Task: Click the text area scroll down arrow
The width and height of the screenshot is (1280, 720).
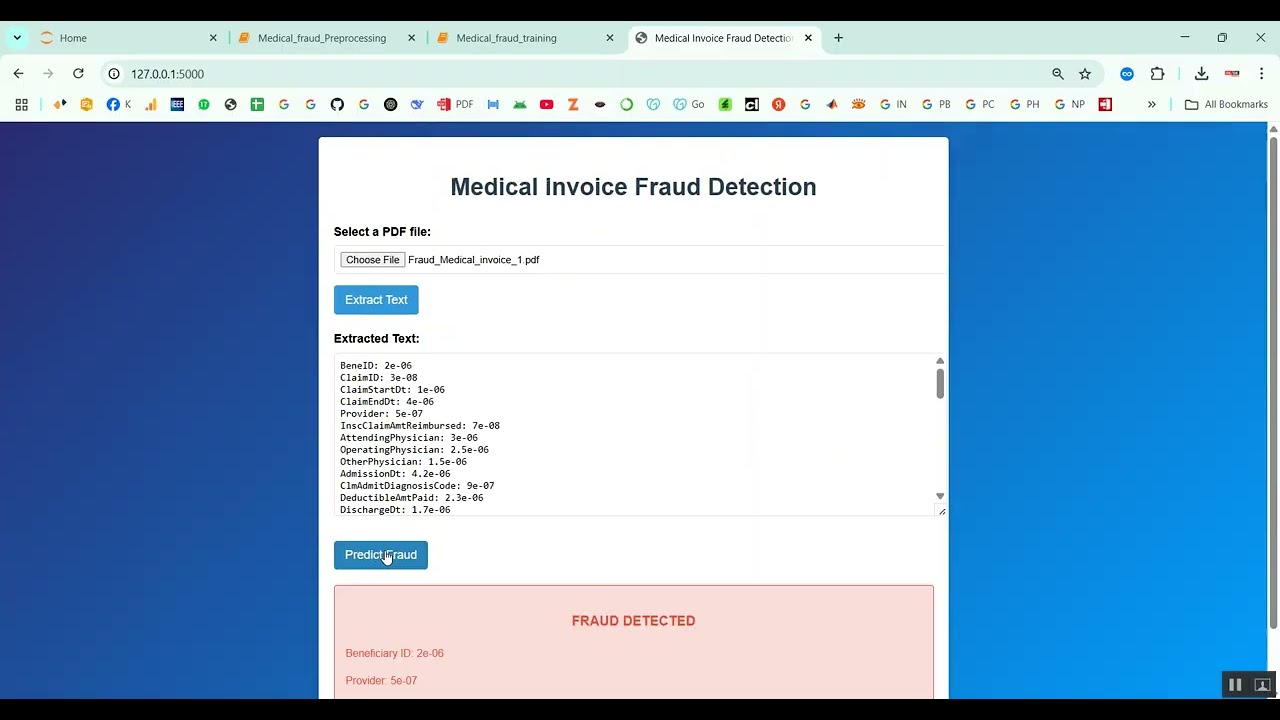Action: pos(940,496)
